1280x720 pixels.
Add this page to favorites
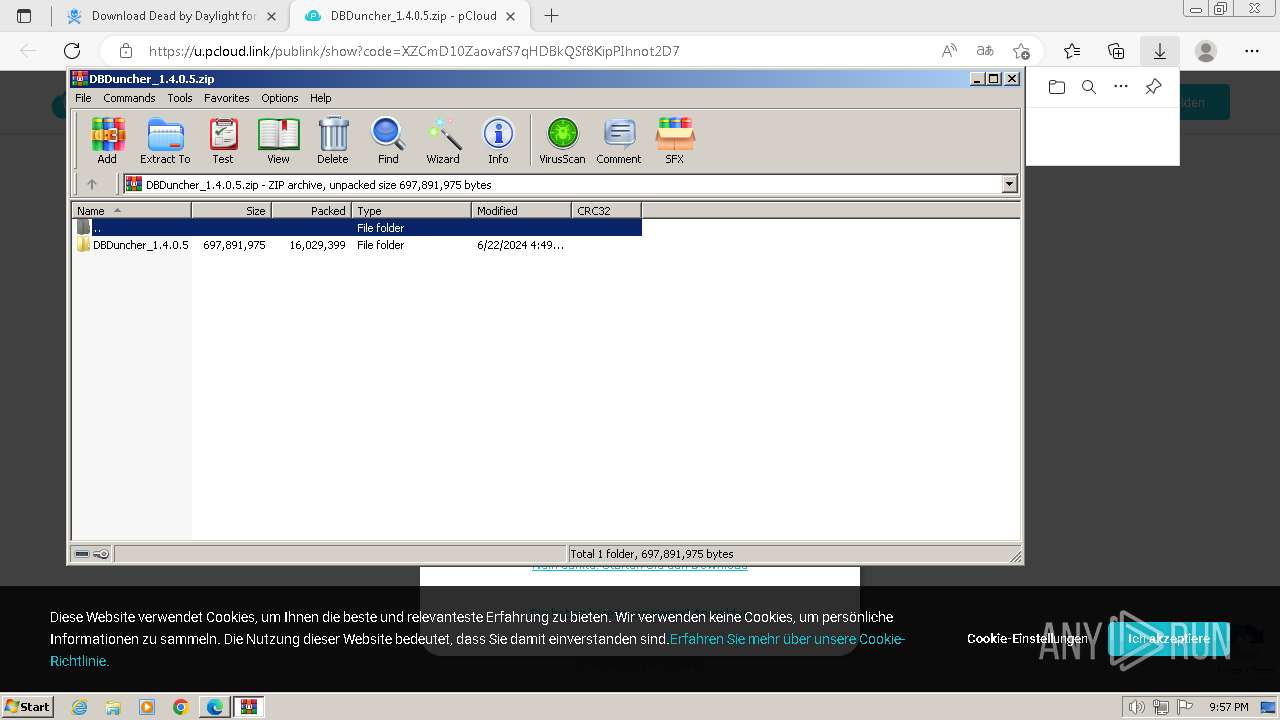(1021, 51)
